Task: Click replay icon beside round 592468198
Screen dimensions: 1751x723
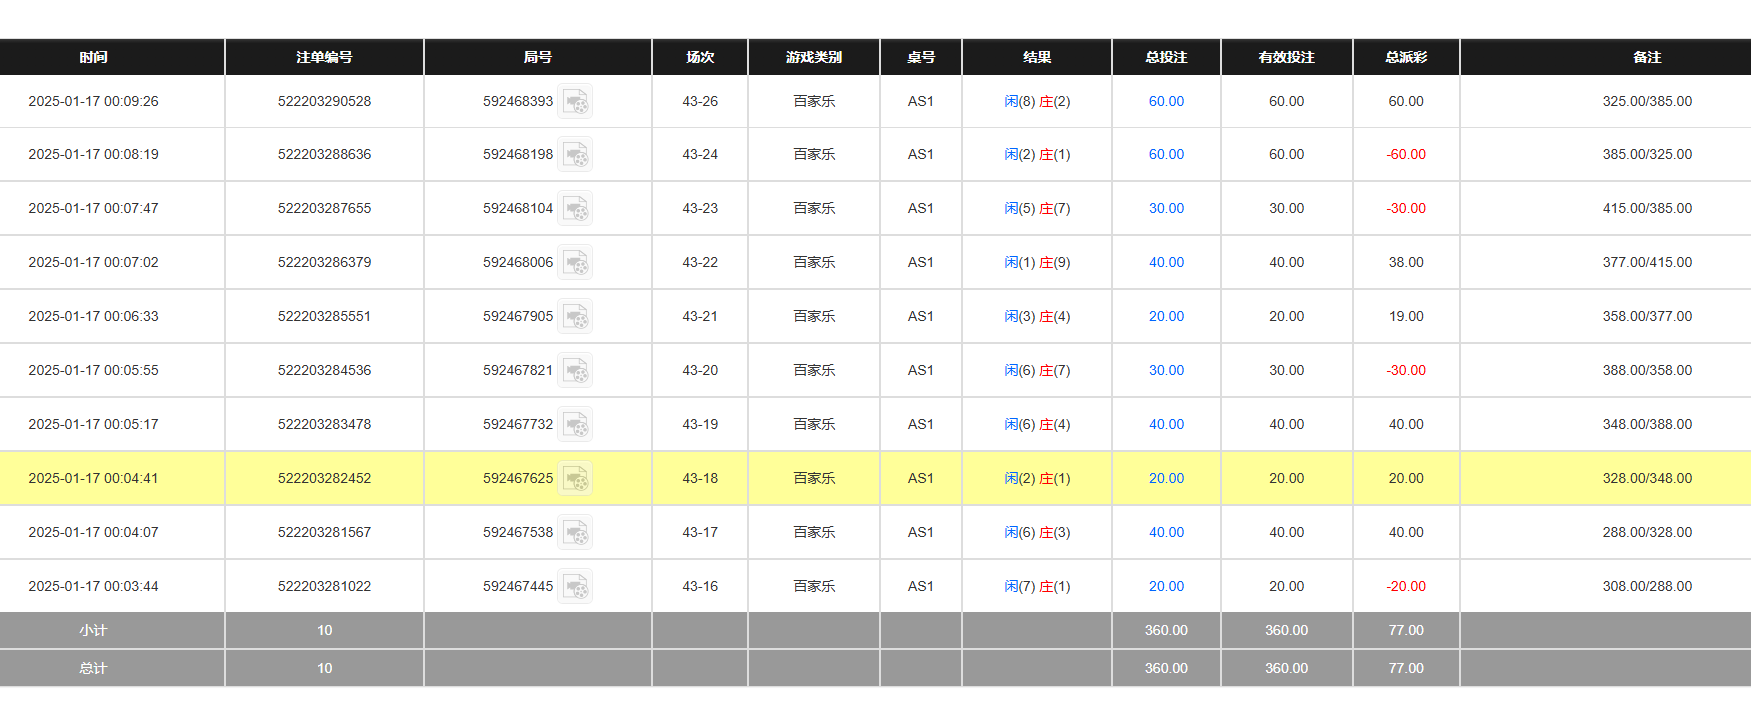Action: tap(575, 155)
